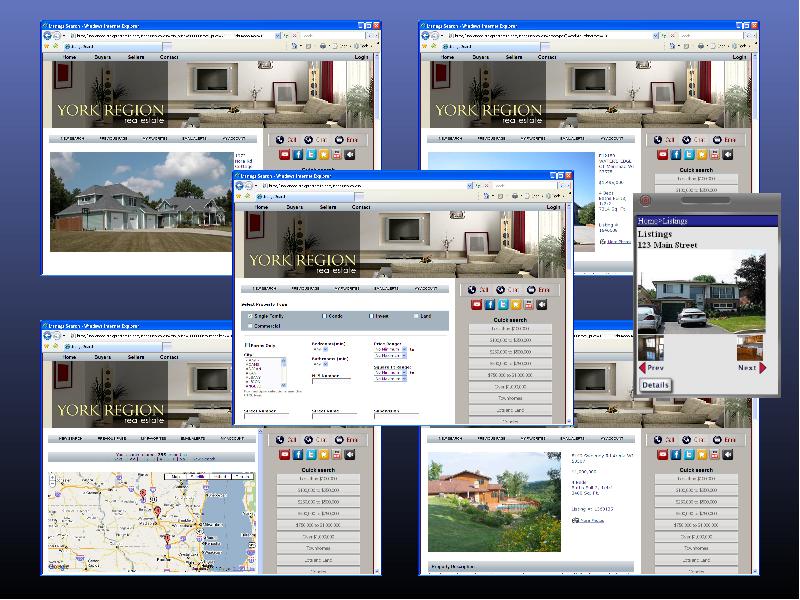Click red Next arrow on phone mockup
The height and width of the screenshot is (600, 800).
tap(763, 368)
